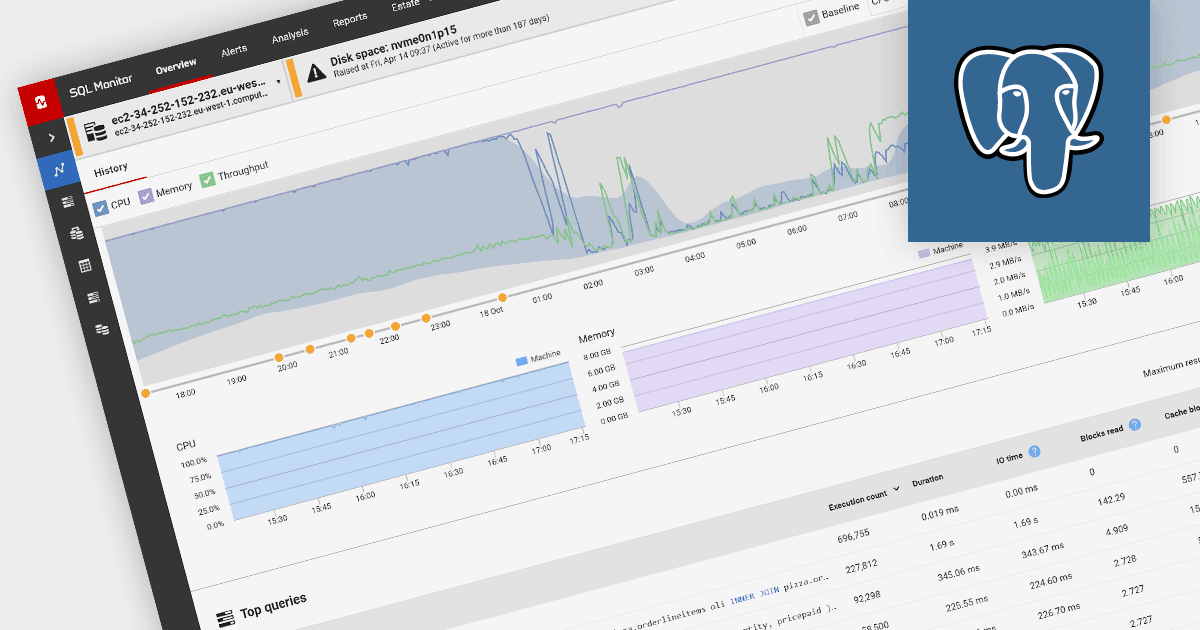Open the table grid sidebar icon

click(x=85, y=266)
